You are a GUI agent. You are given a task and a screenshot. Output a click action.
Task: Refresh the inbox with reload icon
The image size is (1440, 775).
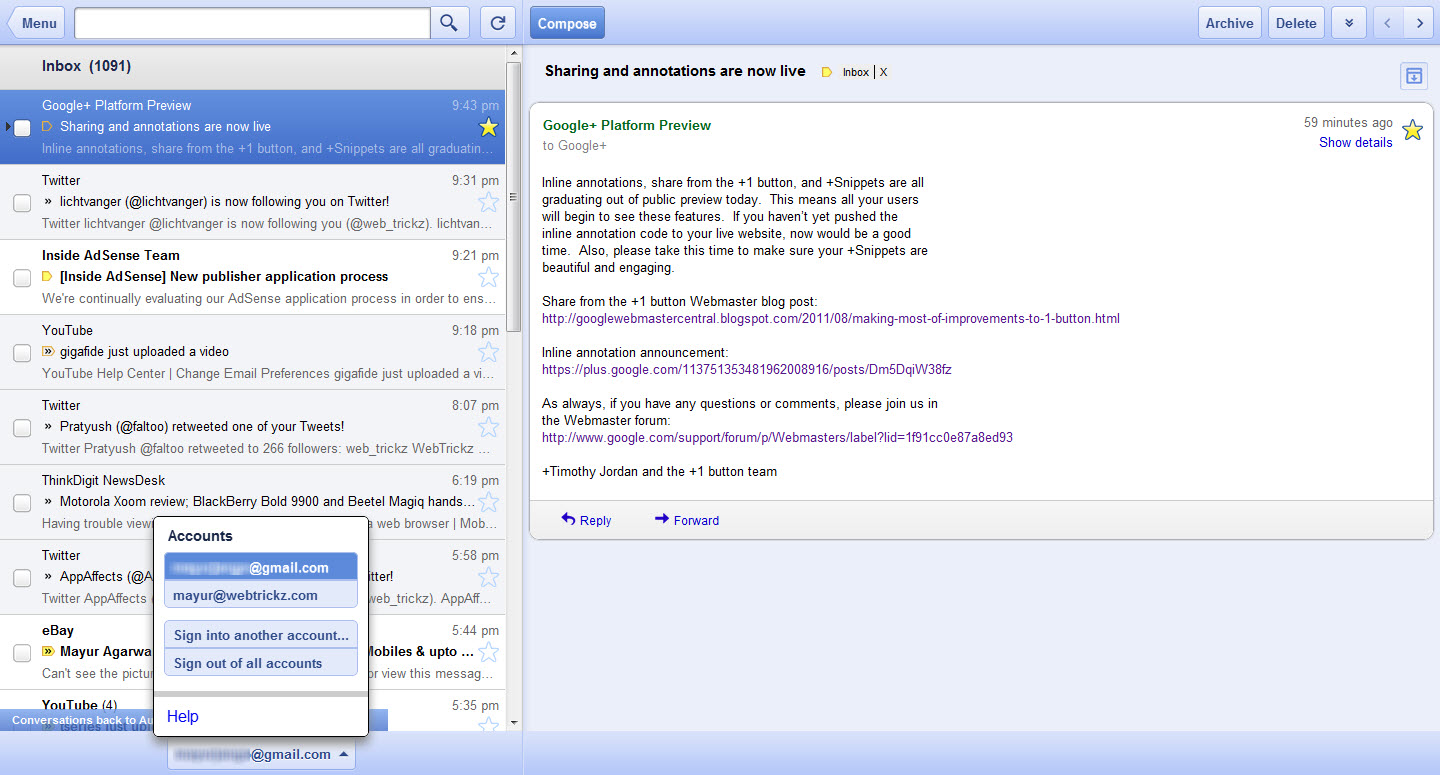(497, 23)
